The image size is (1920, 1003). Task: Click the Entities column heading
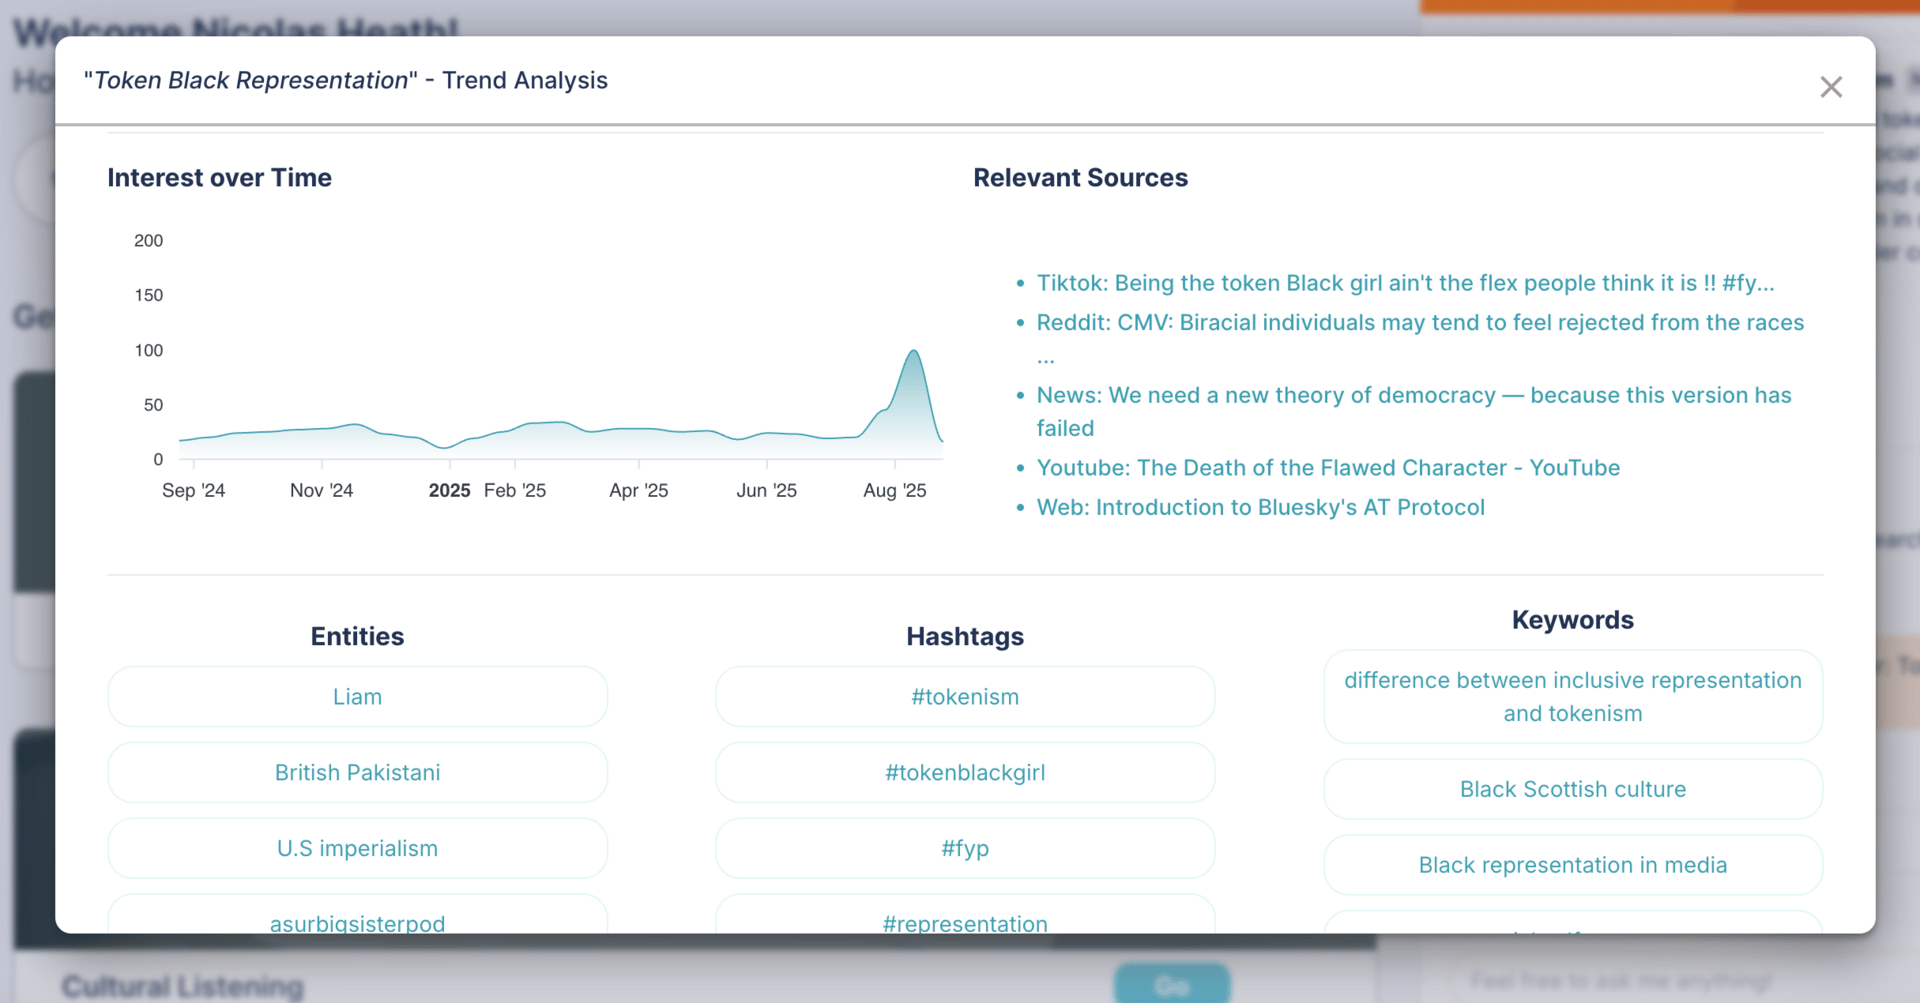(x=357, y=637)
